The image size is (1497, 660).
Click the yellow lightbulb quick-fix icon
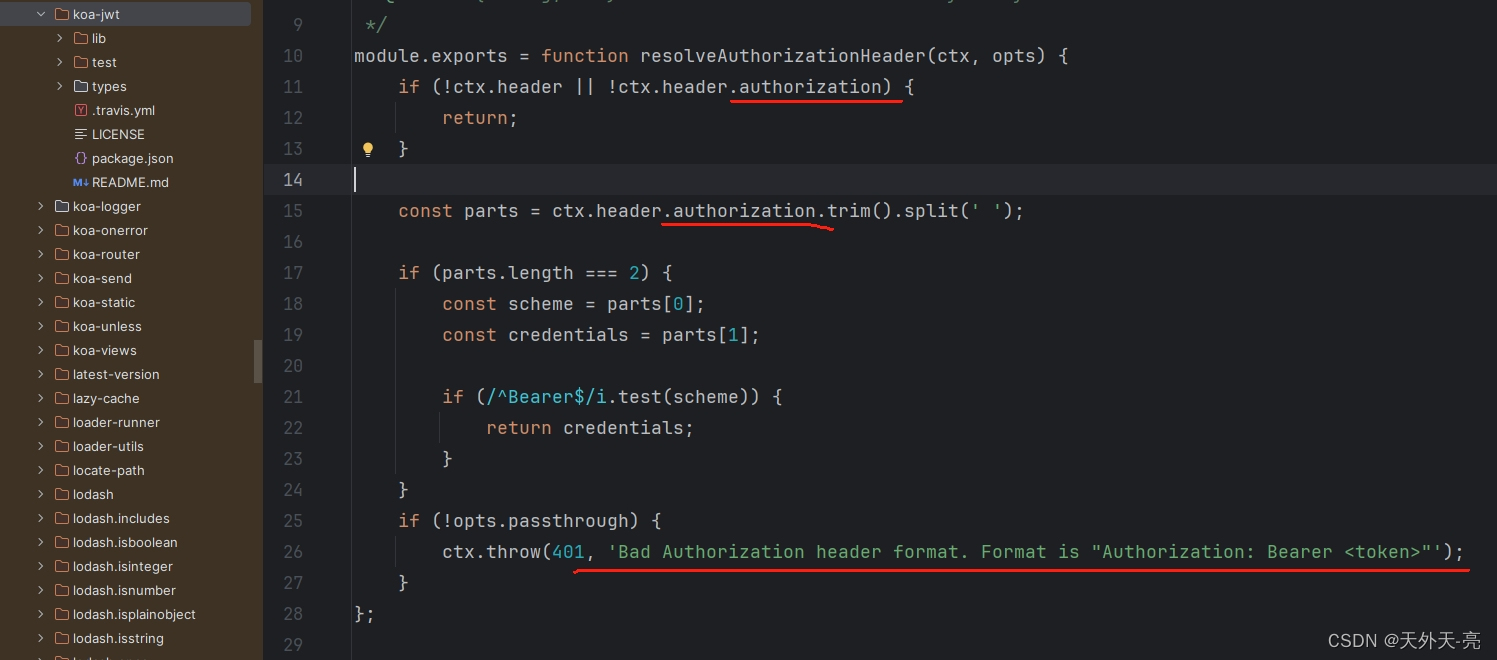pyautogui.click(x=368, y=149)
